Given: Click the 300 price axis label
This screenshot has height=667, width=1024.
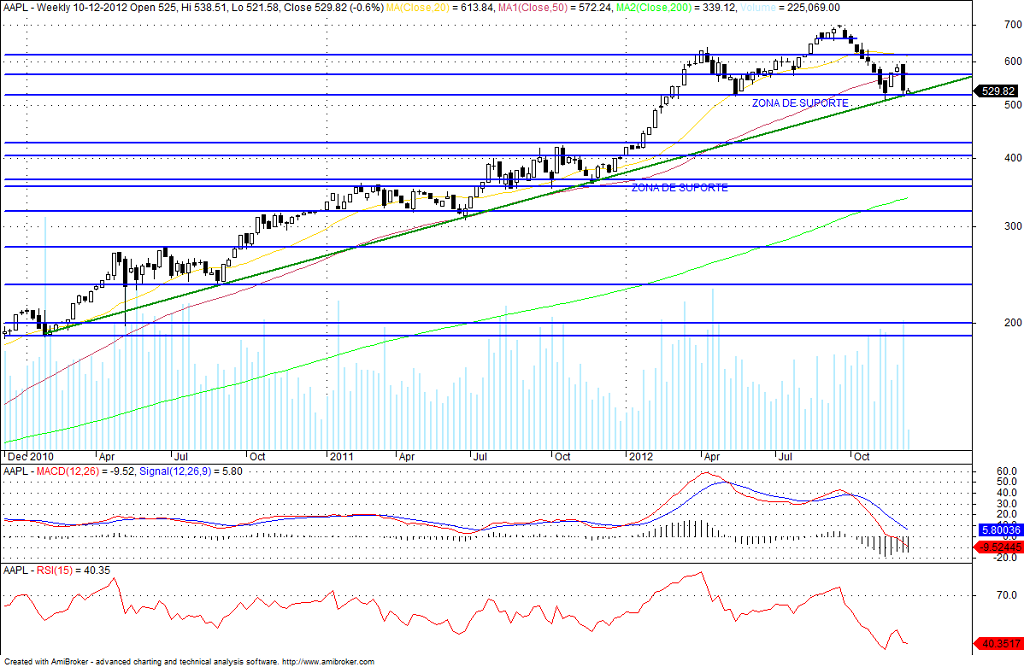Looking at the screenshot, I should 1014,226.
